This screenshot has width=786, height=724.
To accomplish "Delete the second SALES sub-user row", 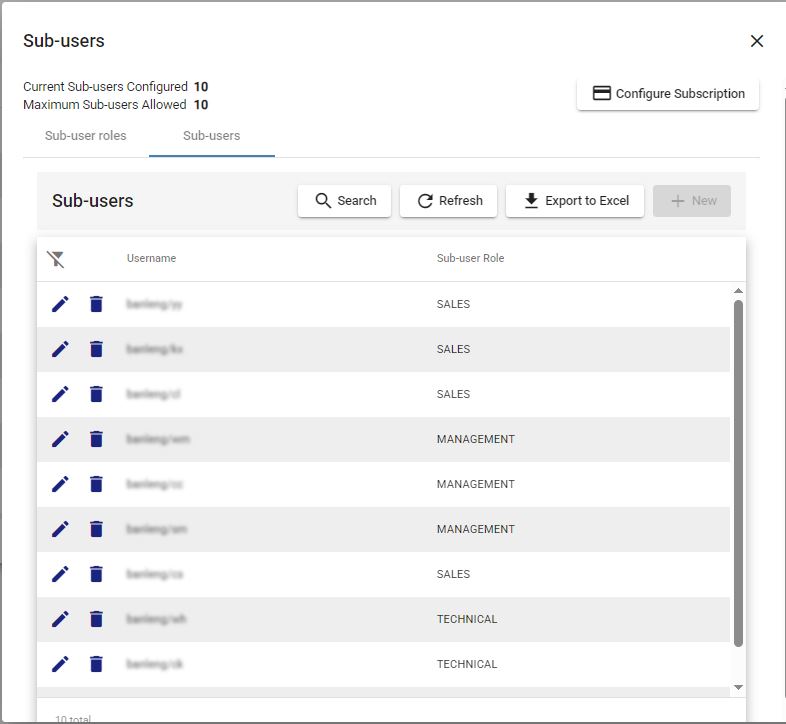I will pos(96,349).
